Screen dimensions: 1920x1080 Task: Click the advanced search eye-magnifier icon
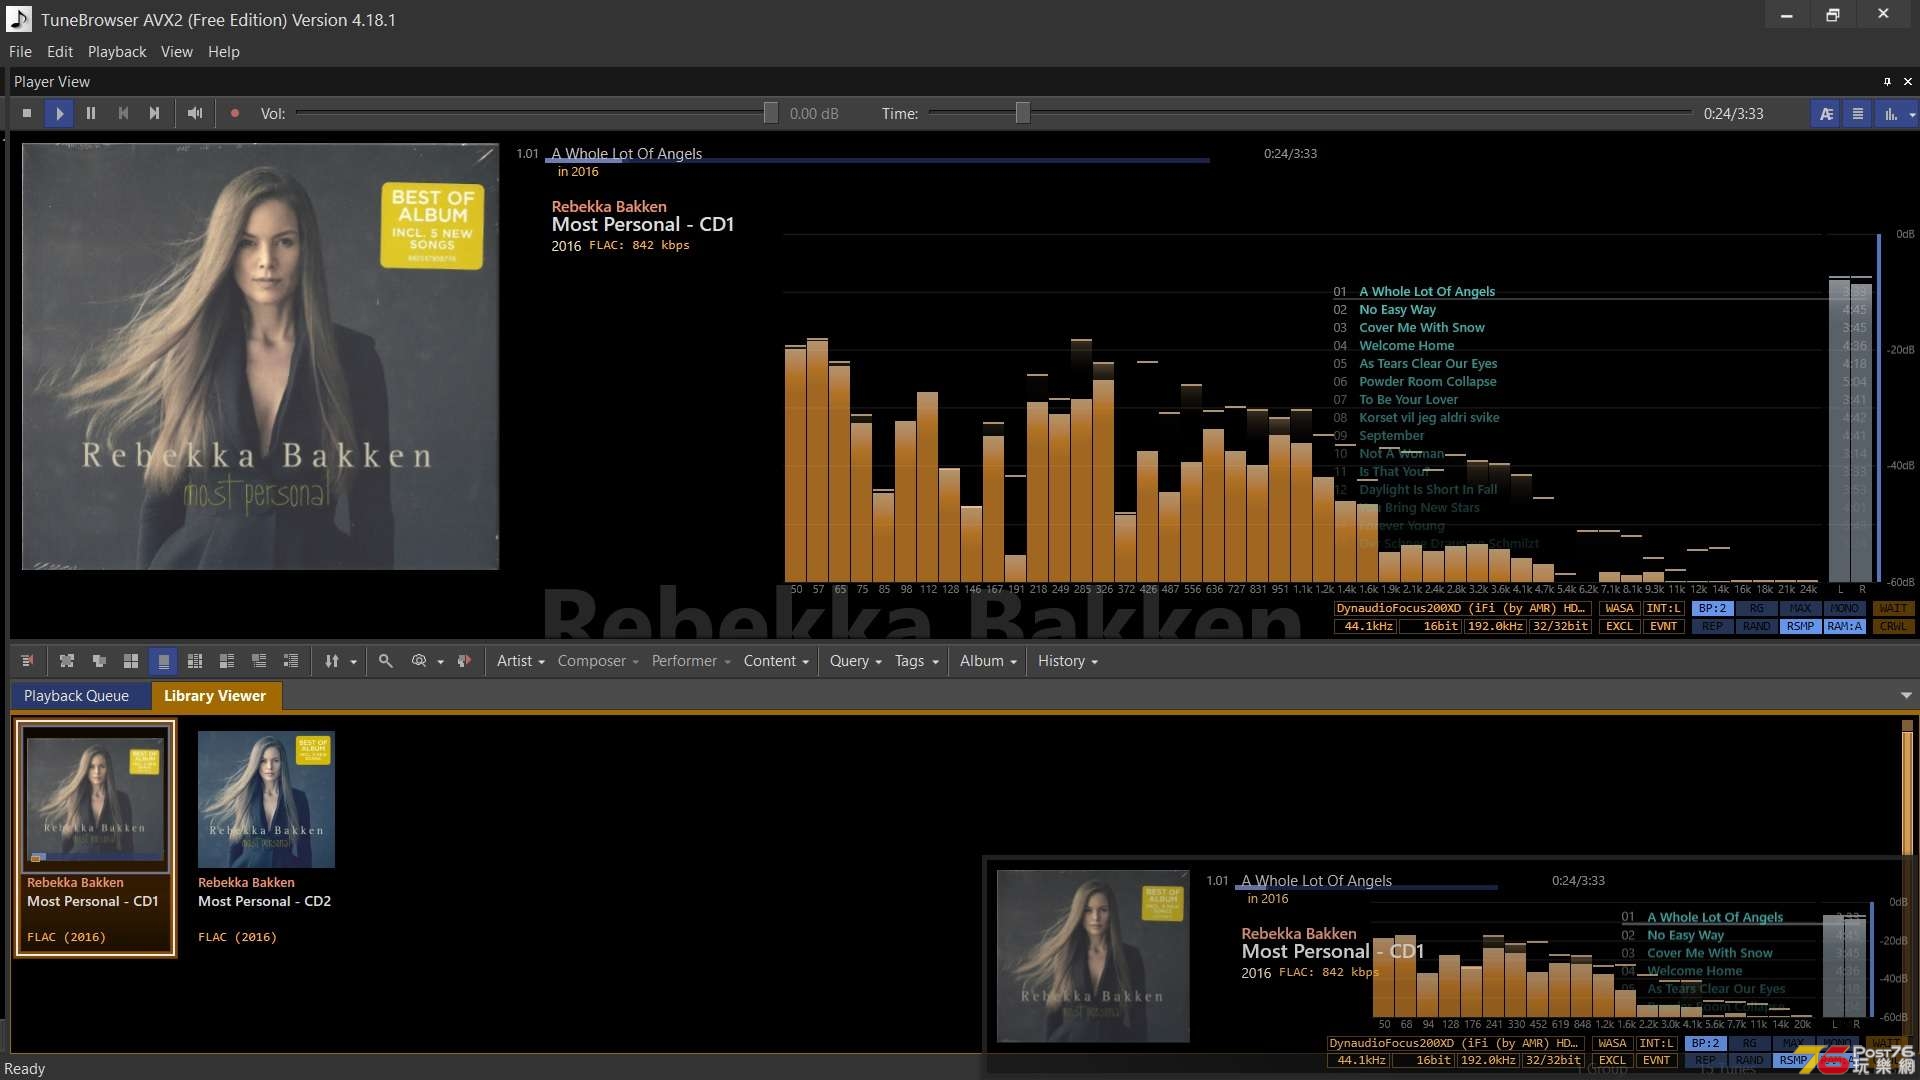click(419, 661)
